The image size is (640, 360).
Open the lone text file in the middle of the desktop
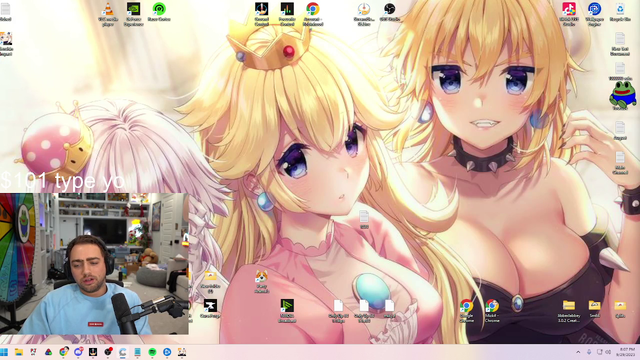(364, 219)
